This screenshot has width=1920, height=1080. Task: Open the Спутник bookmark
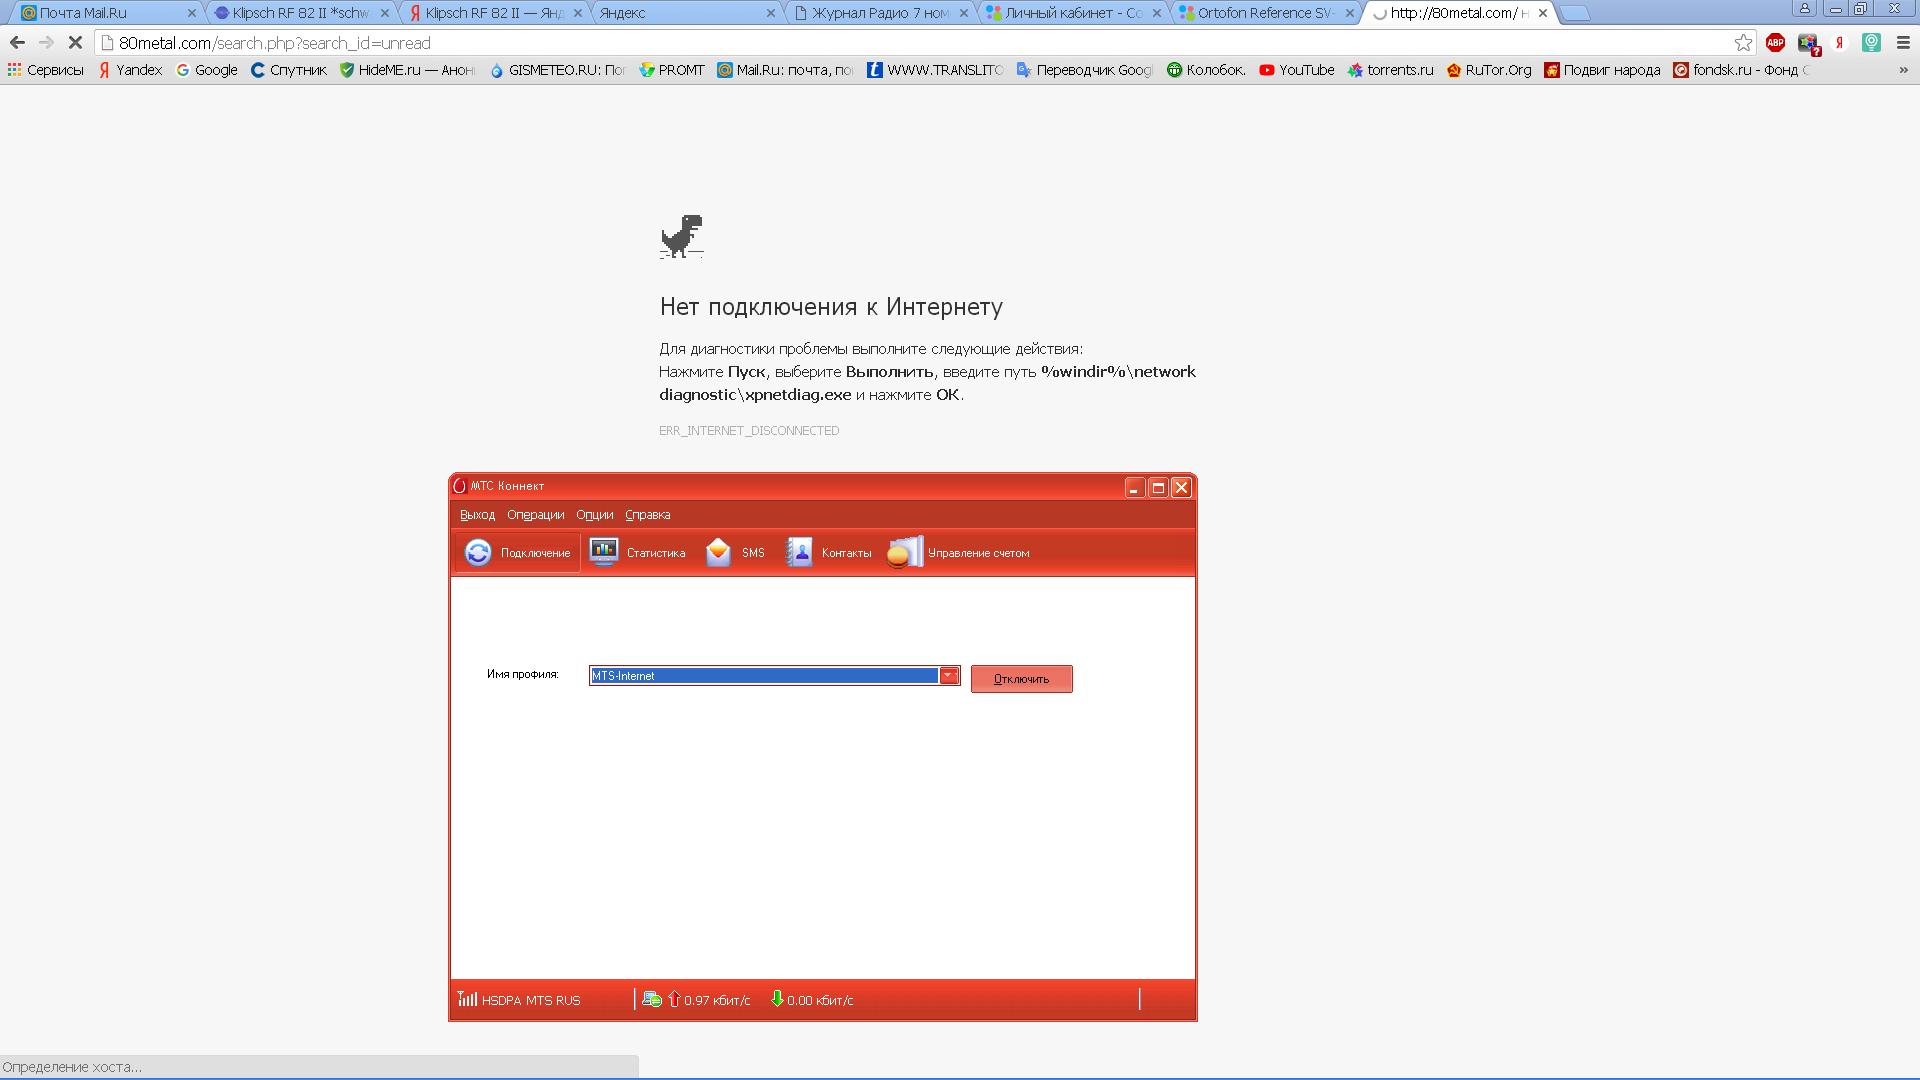(x=289, y=70)
